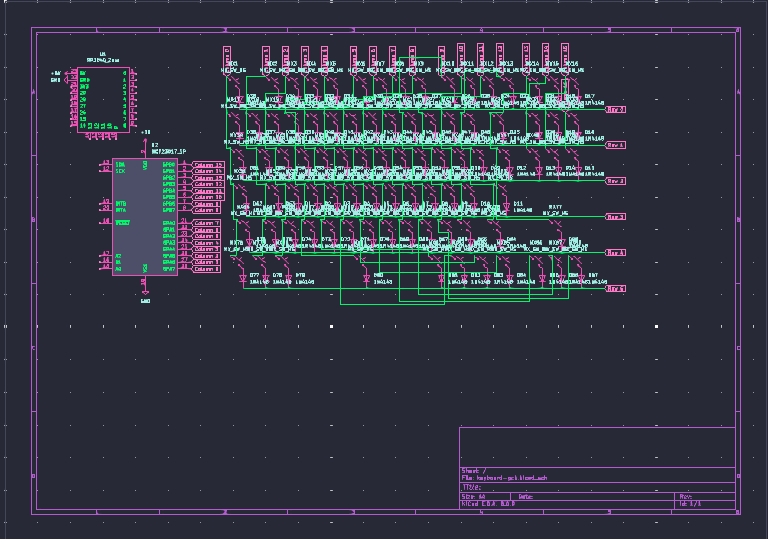This screenshot has width=768, height=539.
Task: Select diode D11 on the Row 3 line
Action: pyautogui.click(x=506, y=207)
